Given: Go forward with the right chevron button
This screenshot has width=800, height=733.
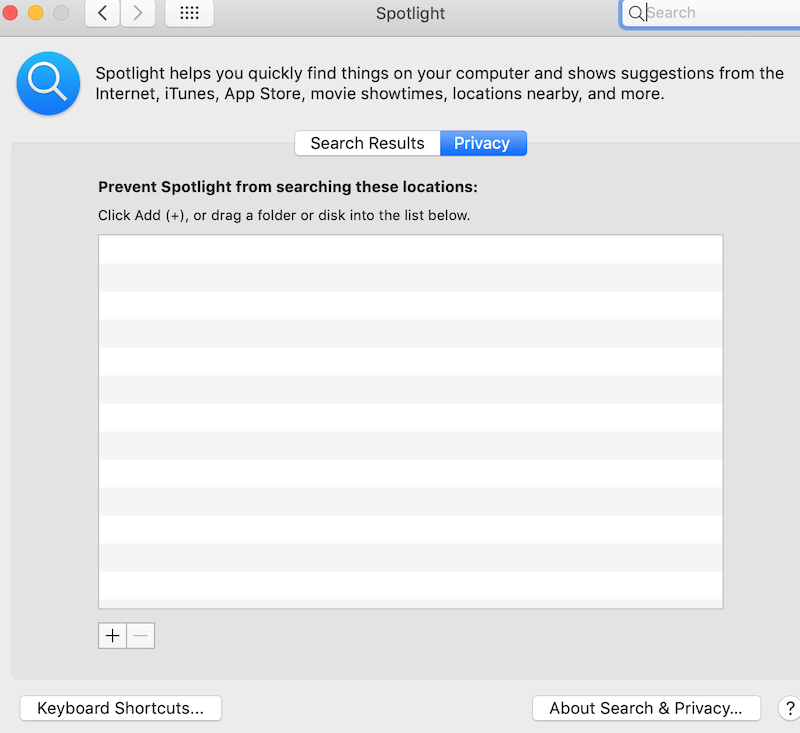Looking at the screenshot, I should coord(138,13).
